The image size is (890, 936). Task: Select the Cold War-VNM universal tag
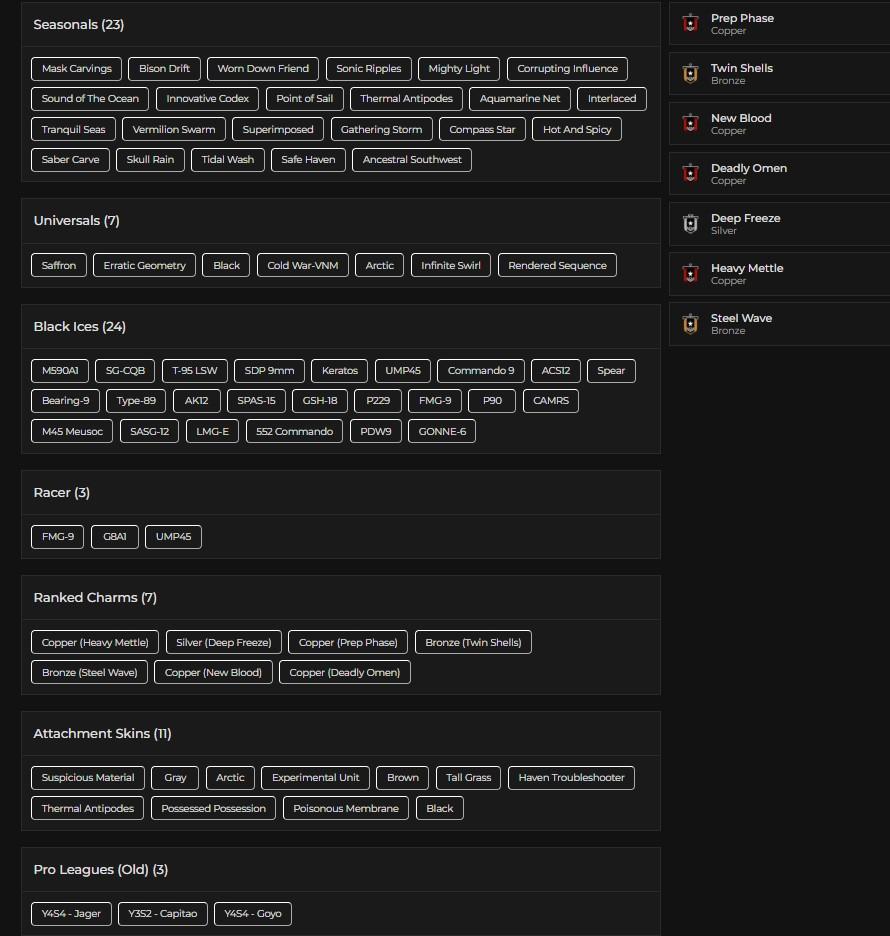303,266
